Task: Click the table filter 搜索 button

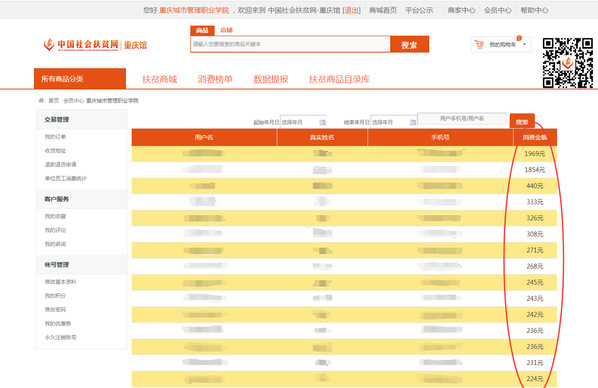Action: click(x=522, y=121)
